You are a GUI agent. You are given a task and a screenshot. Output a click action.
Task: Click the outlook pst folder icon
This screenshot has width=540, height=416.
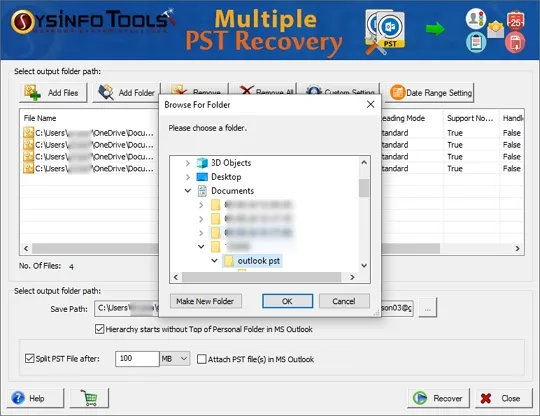229,261
